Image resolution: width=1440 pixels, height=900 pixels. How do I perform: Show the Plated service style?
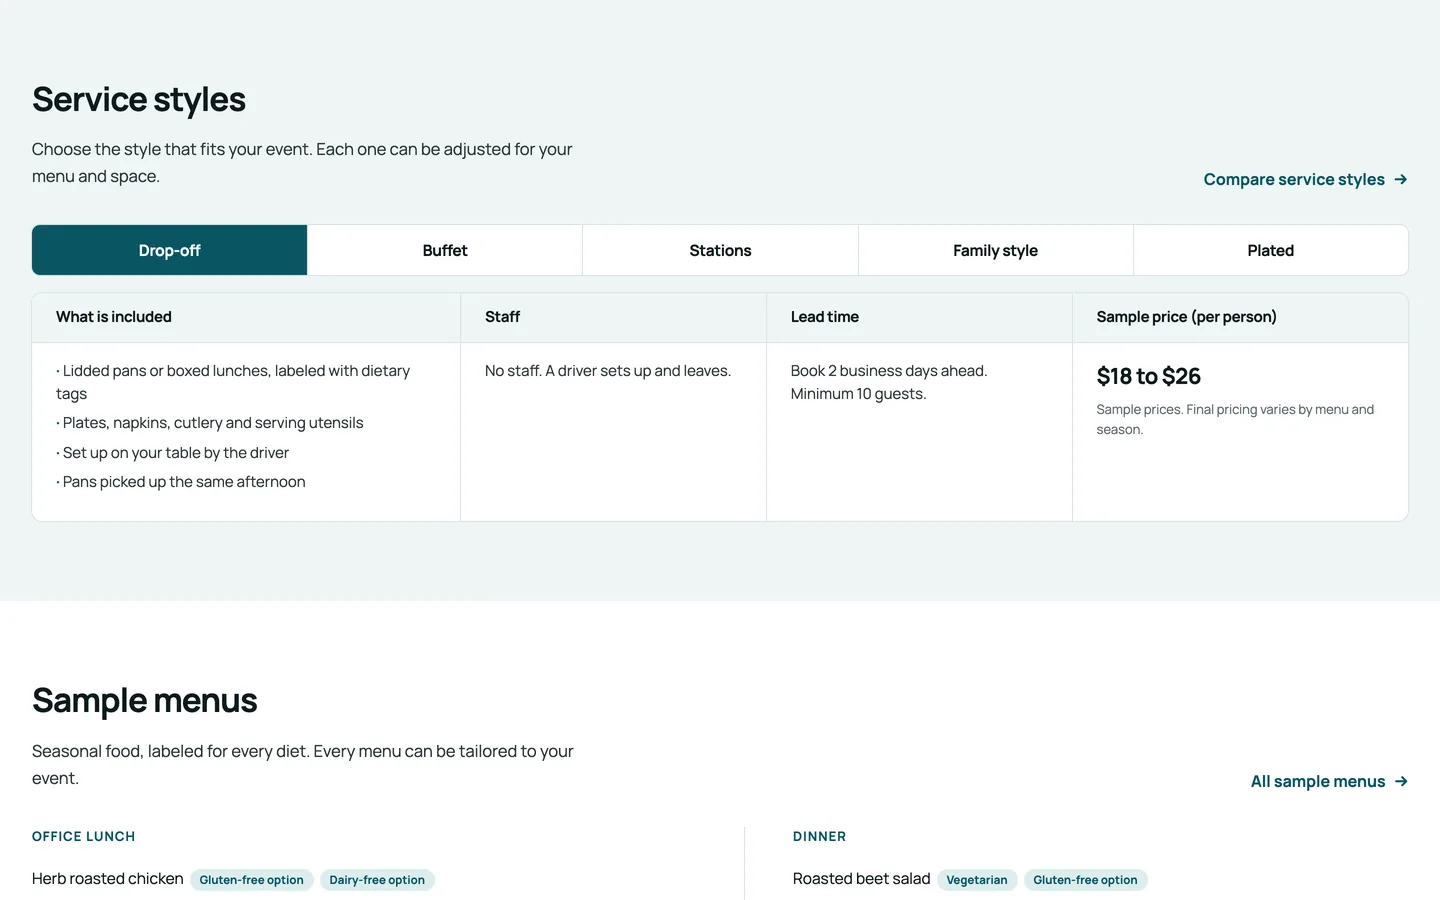1271,250
